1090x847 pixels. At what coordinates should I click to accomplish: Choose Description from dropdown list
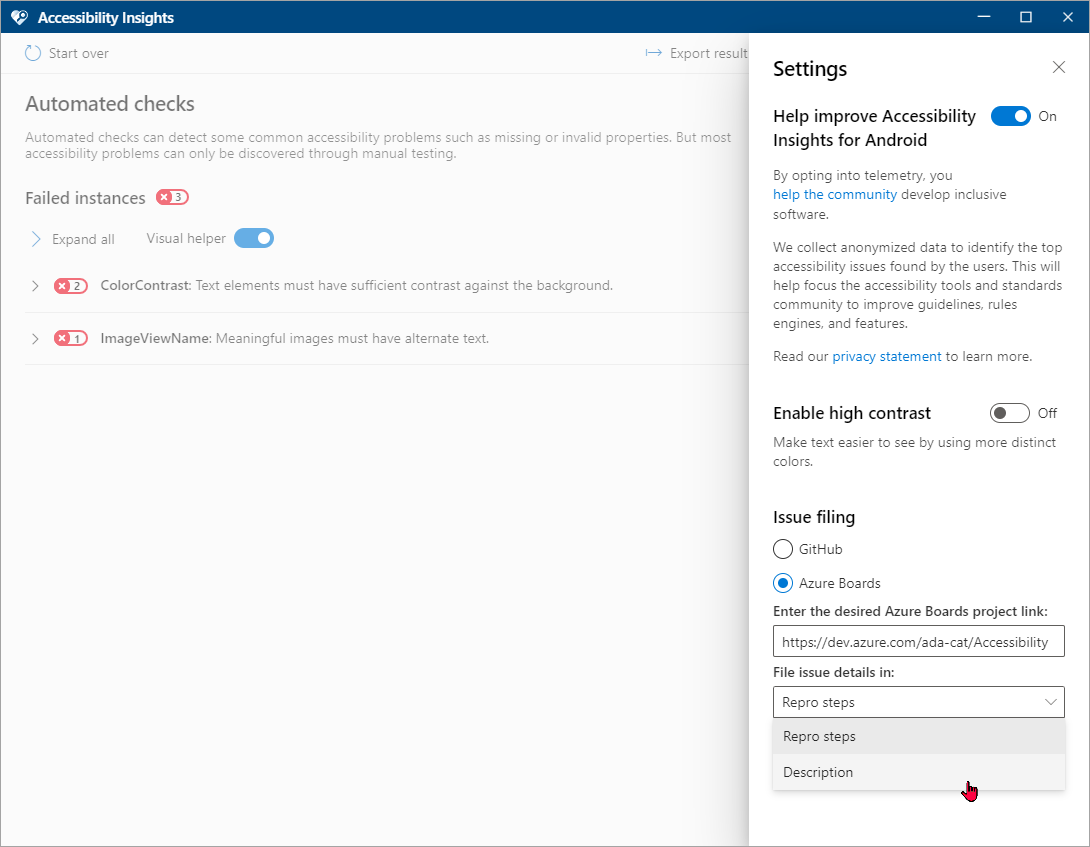click(x=918, y=772)
